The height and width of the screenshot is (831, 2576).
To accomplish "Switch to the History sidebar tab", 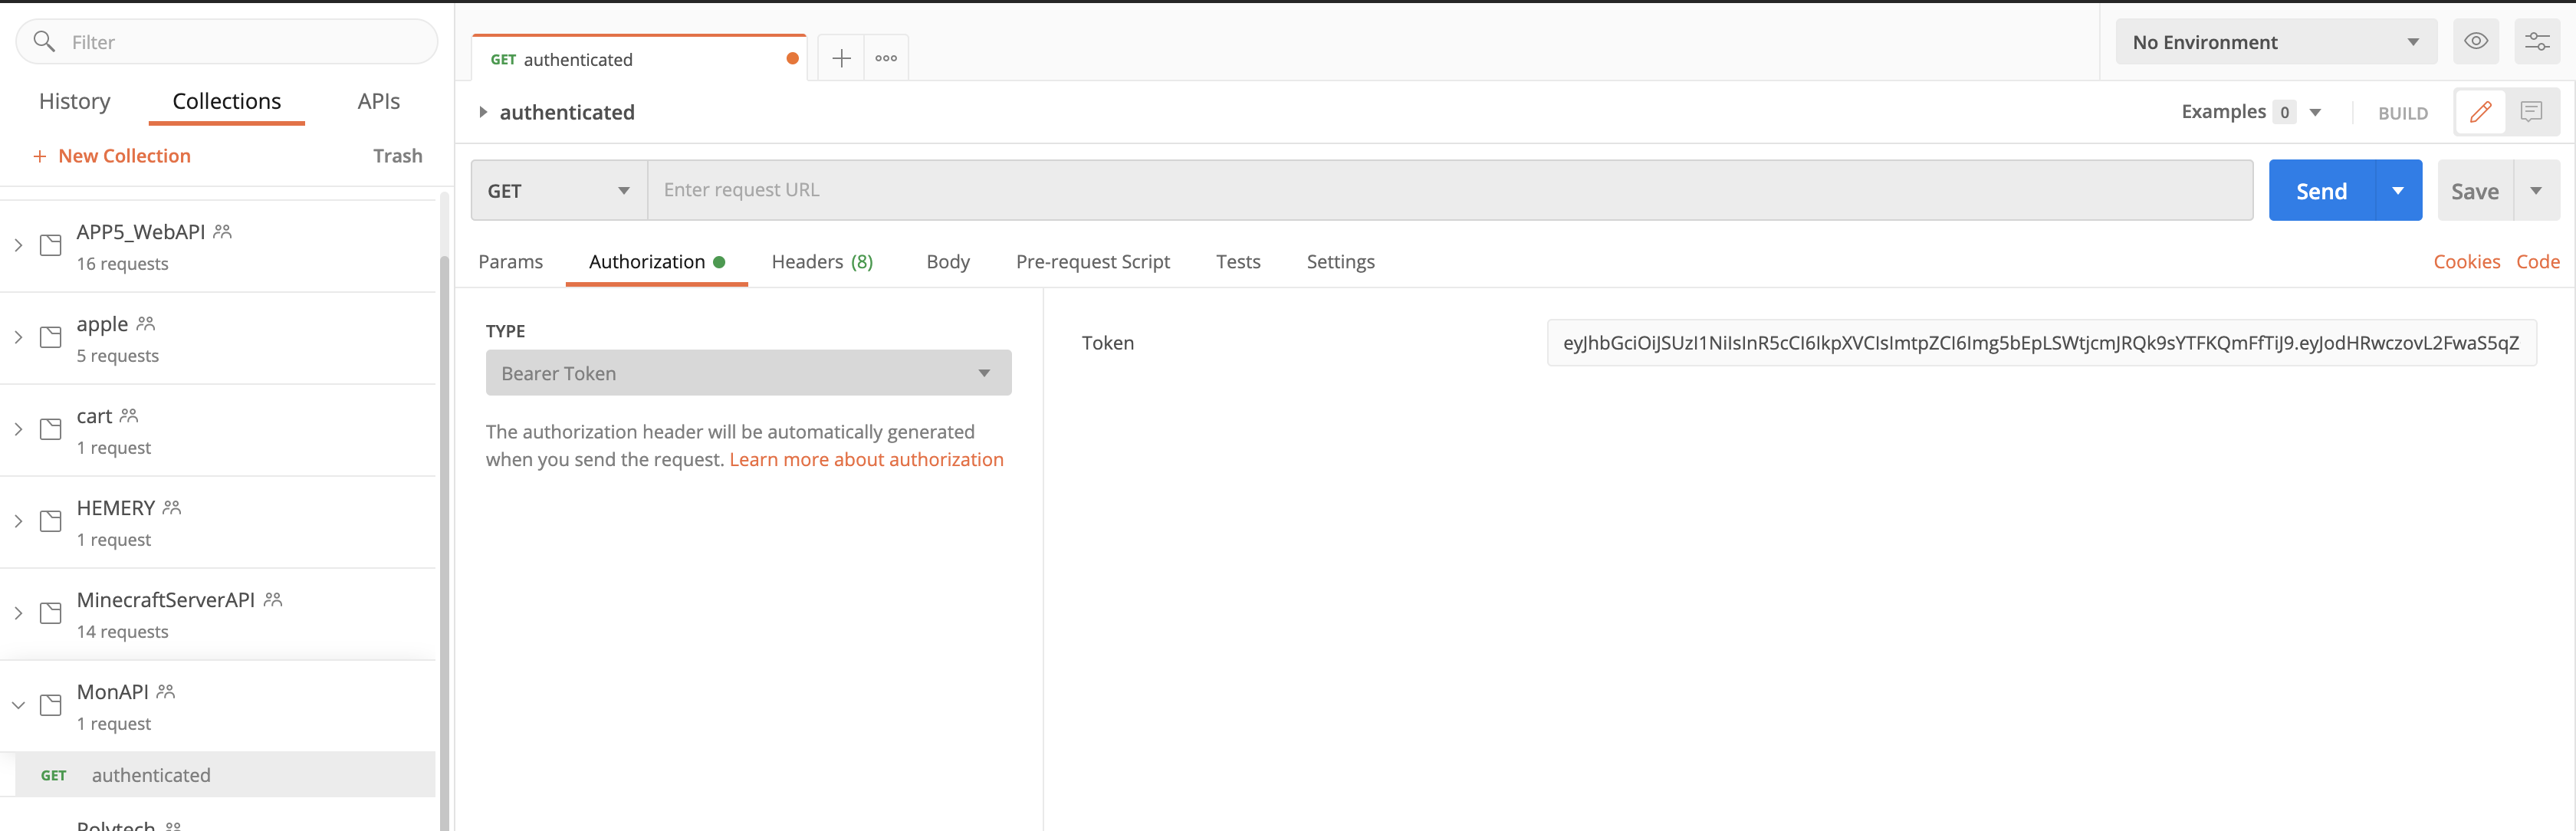I will coord(75,101).
